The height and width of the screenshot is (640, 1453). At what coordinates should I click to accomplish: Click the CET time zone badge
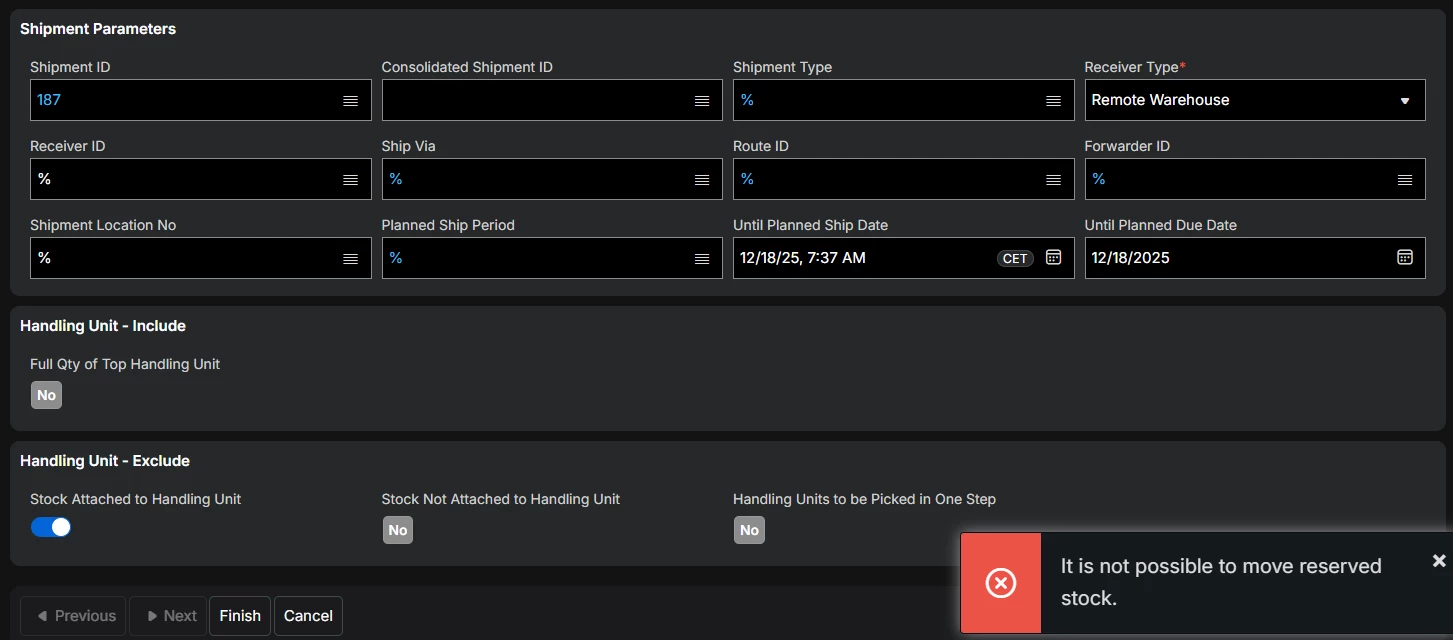[1015, 258]
